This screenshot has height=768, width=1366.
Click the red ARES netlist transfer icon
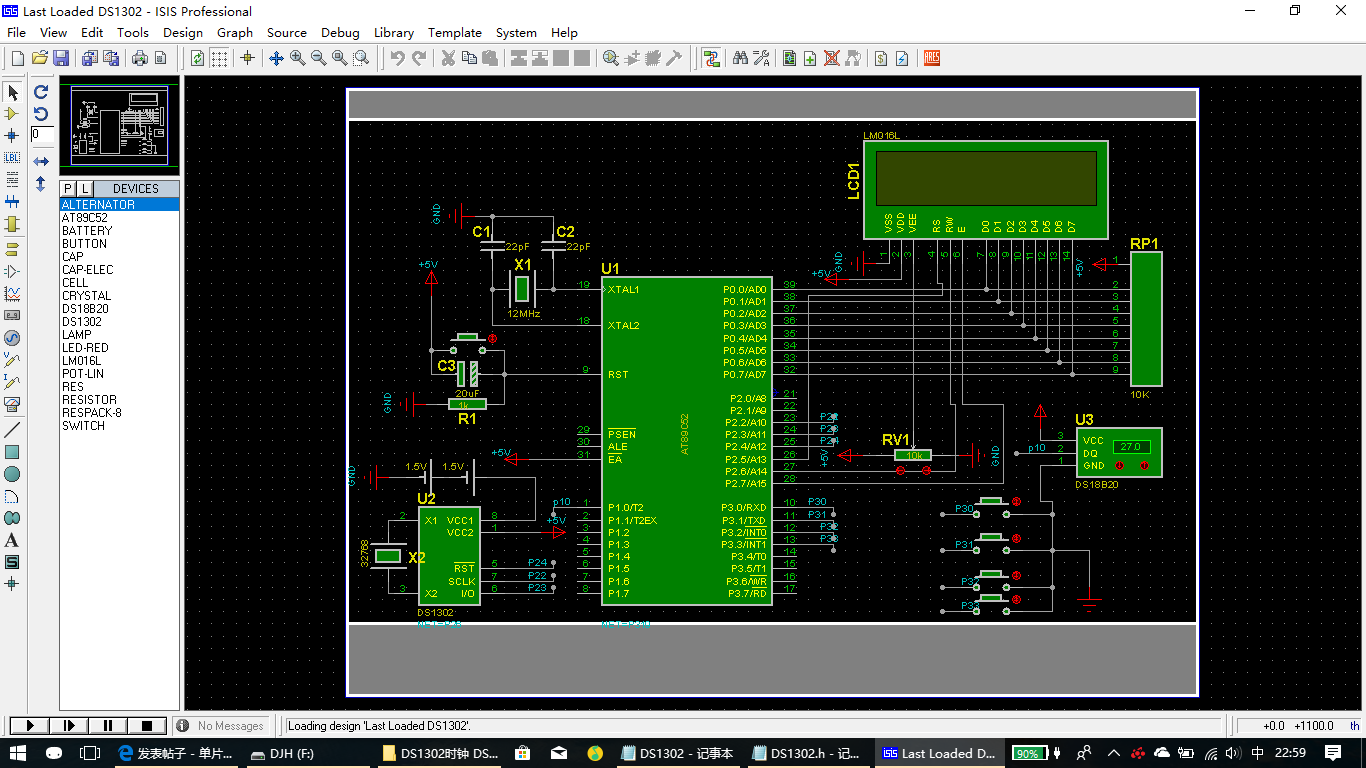tap(931, 58)
